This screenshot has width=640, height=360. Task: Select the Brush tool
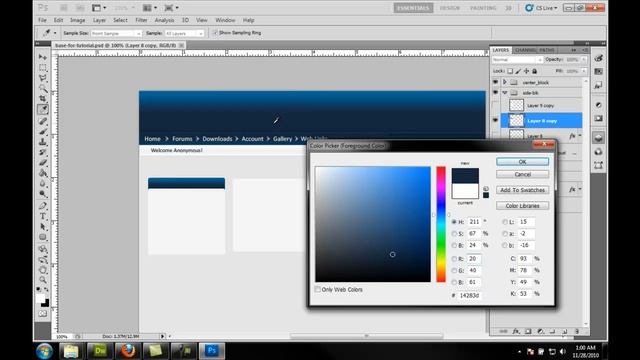tap(43, 131)
